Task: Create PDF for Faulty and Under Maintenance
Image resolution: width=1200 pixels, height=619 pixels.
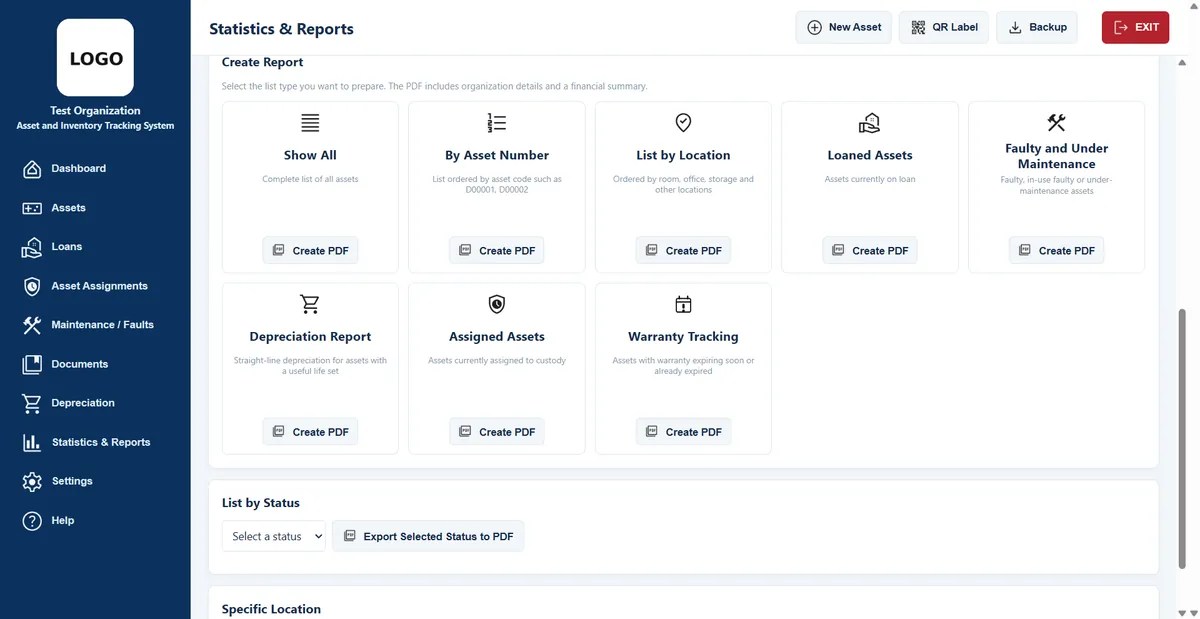Action: (x=1056, y=250)
